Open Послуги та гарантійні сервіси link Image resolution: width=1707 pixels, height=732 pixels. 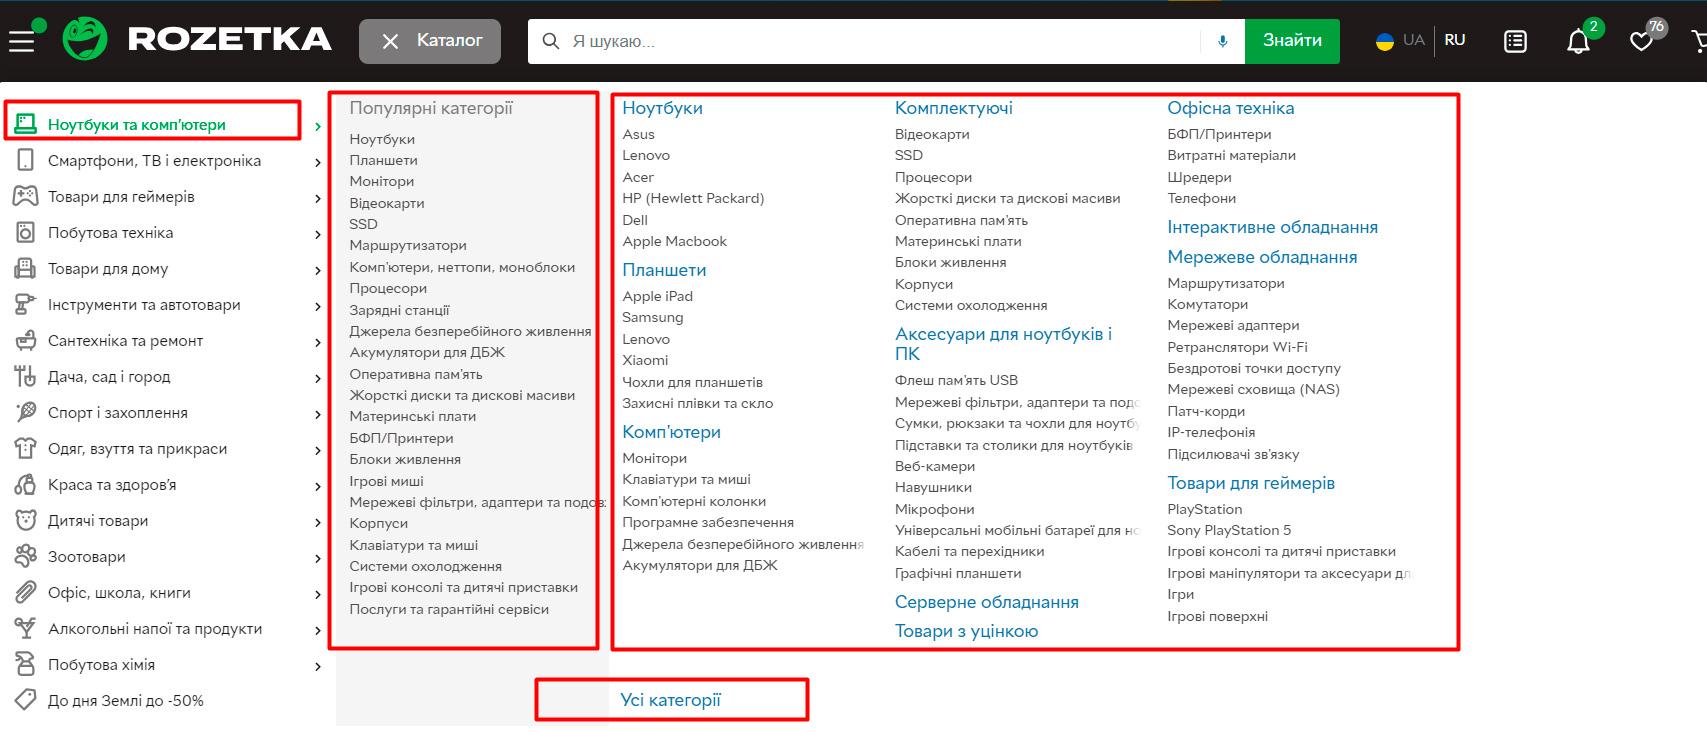(449, 609)
